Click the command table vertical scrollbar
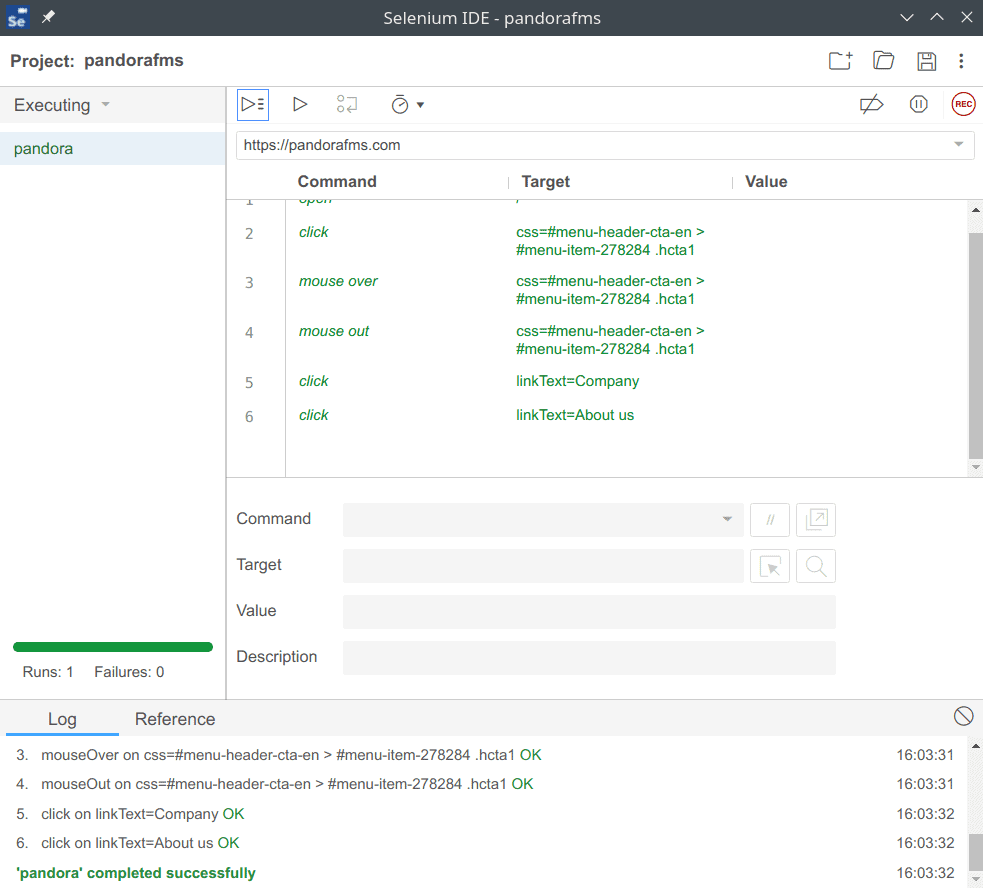Screen dimensions: 983x888 click(975, 346)
